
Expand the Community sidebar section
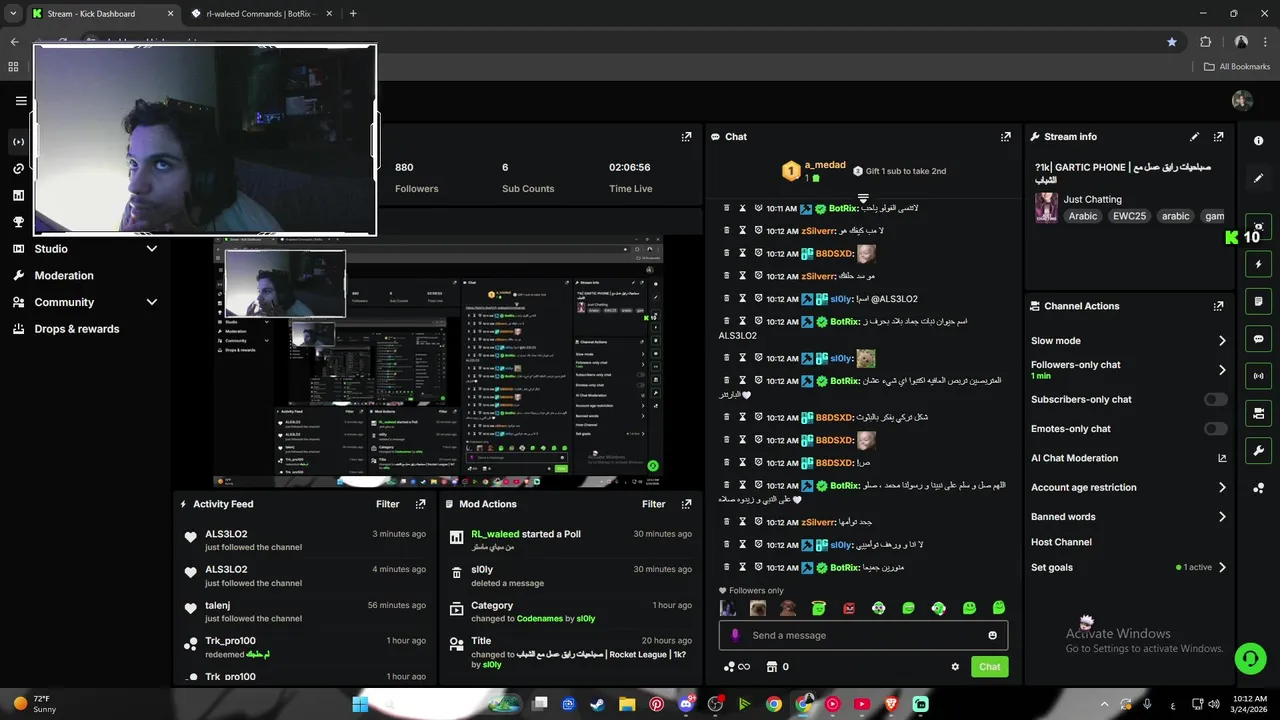(x=152, y=302)
